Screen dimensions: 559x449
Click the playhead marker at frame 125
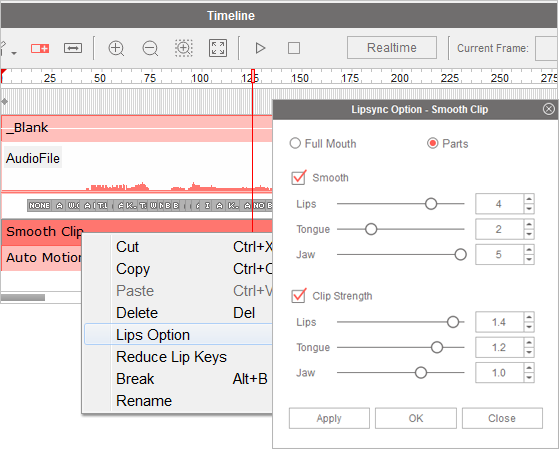click(253, 76)
